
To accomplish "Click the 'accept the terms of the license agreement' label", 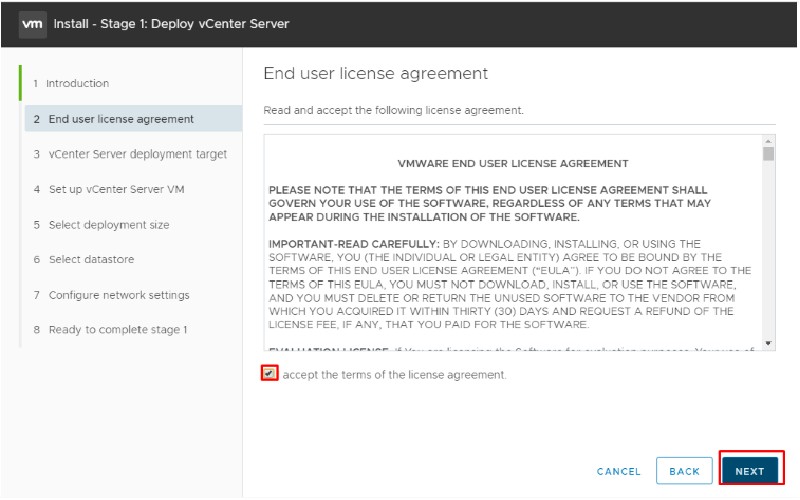I will (394, 375).
